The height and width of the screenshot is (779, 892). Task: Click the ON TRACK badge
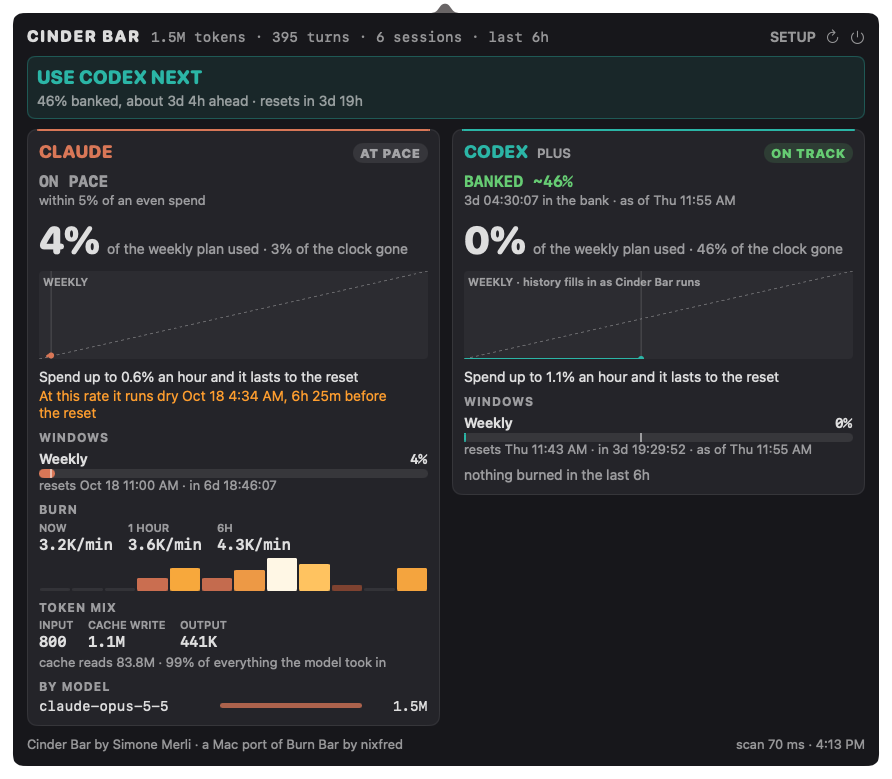808,153
